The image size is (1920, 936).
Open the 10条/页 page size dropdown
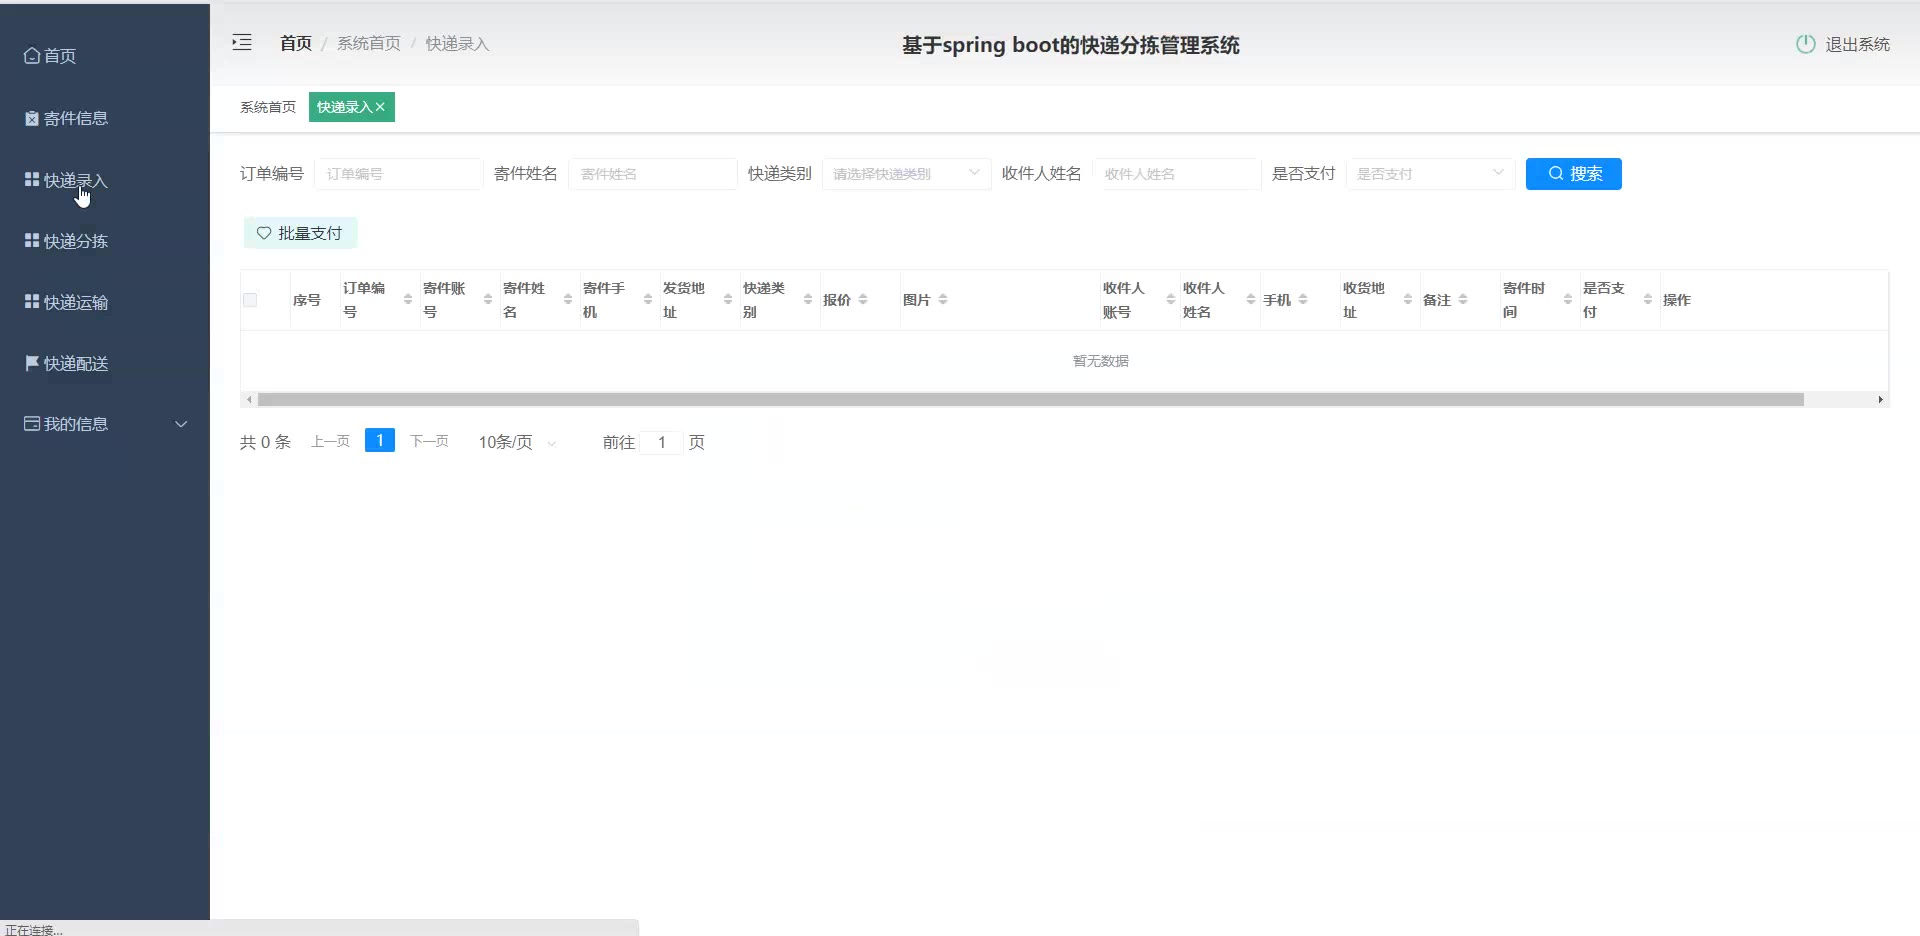[517, 442]
